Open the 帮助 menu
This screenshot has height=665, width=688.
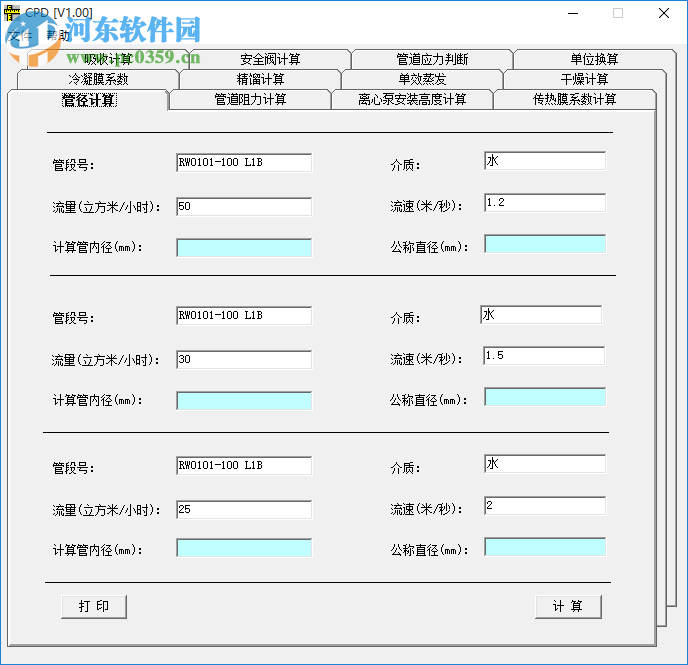click(x=58, y=35)
